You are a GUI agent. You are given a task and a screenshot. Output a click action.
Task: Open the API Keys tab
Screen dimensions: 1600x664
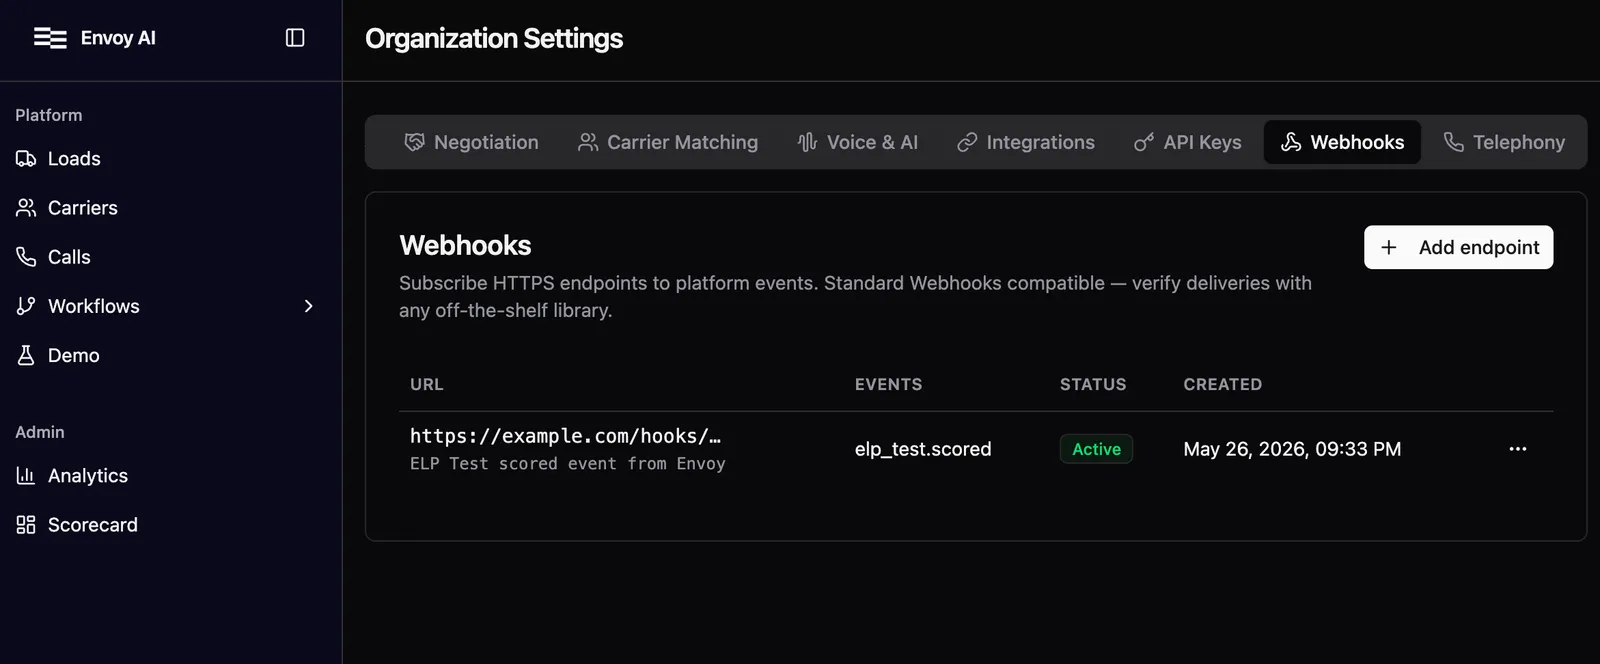coord(1188,142)
